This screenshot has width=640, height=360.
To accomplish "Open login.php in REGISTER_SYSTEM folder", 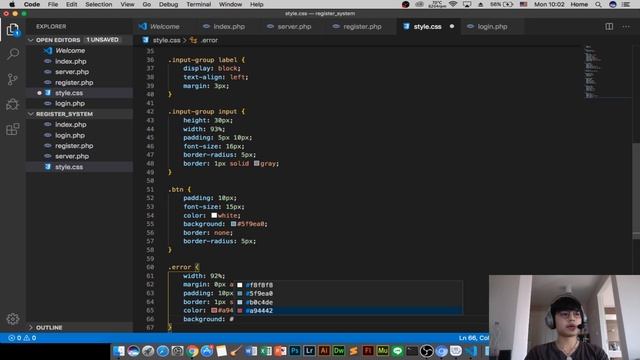I will [70, 135].
